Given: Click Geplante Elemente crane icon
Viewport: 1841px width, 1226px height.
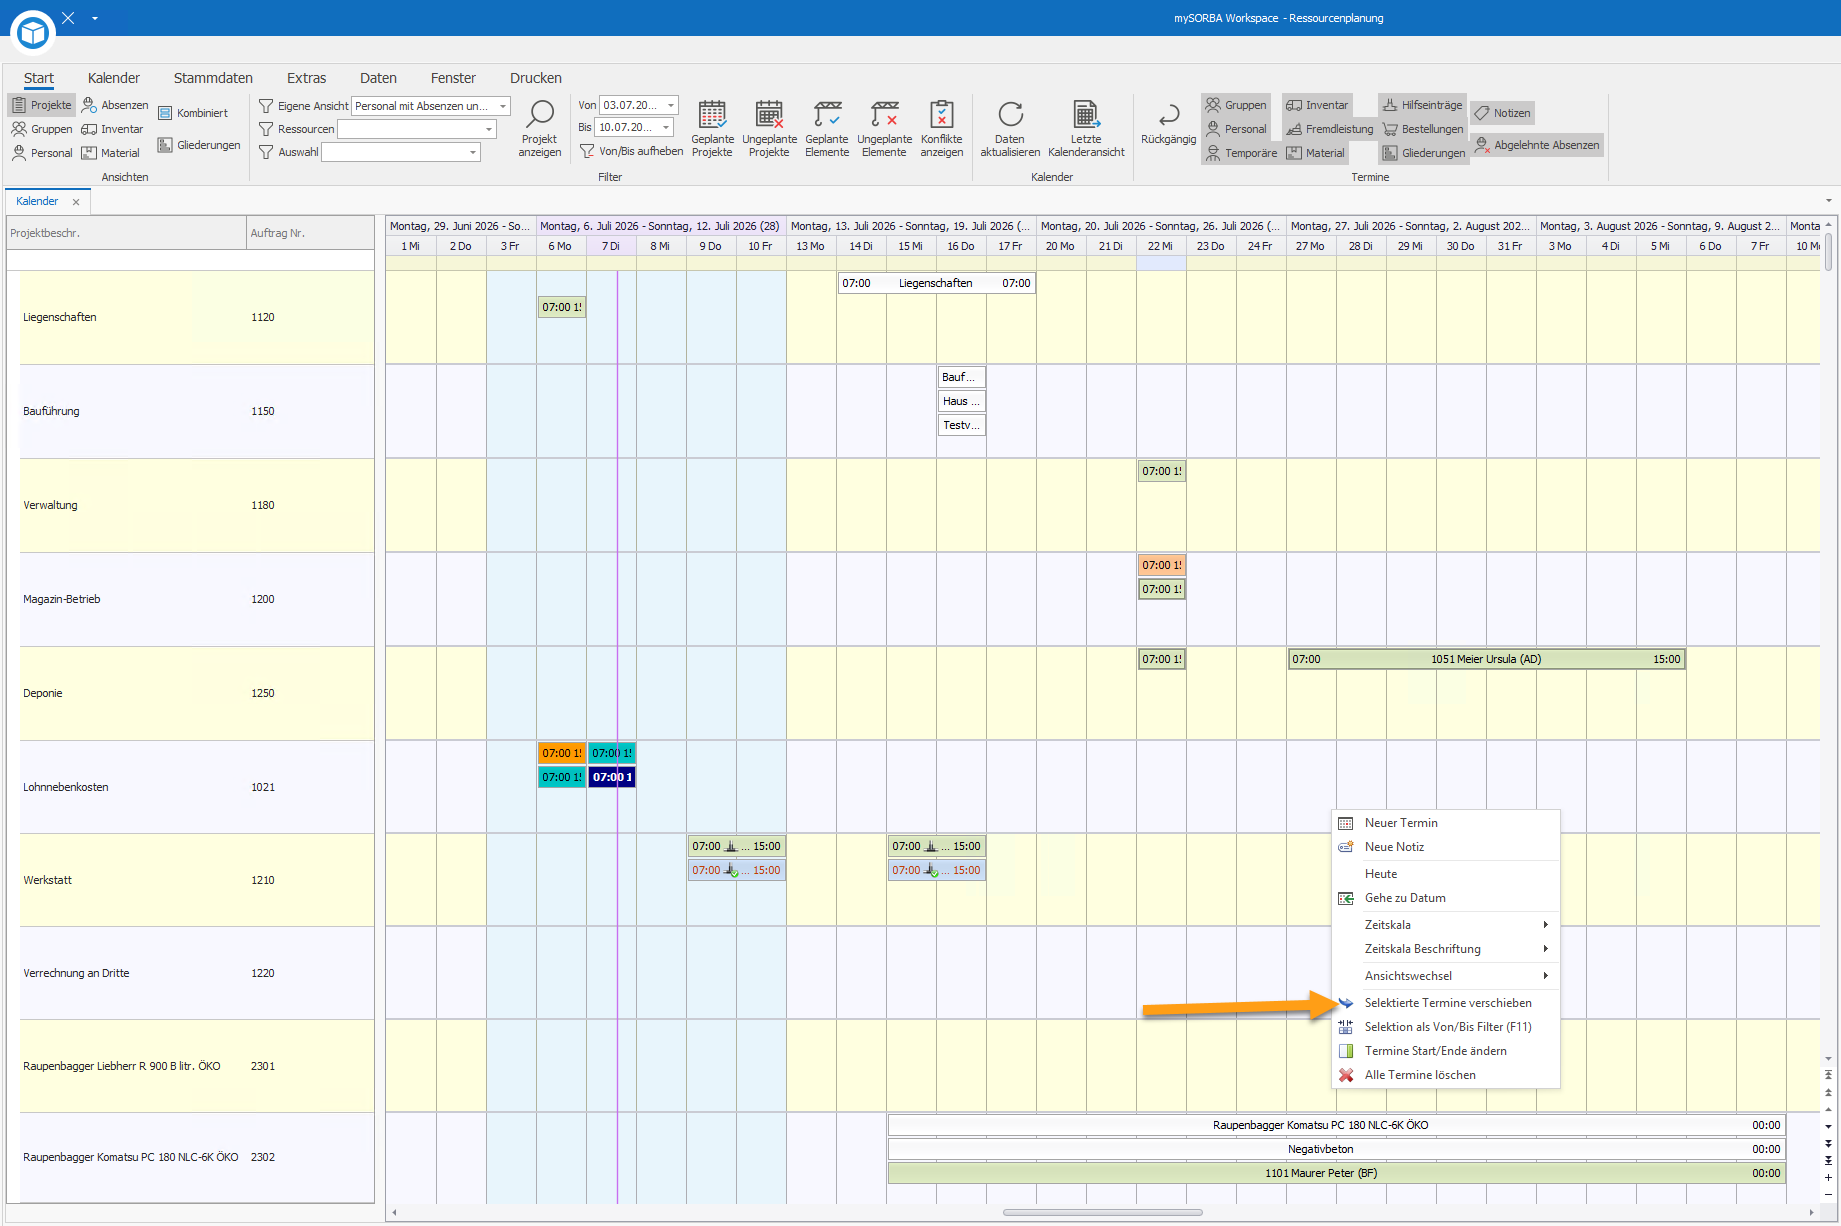Looking at the screenshot, I should [x=827, y=114].
